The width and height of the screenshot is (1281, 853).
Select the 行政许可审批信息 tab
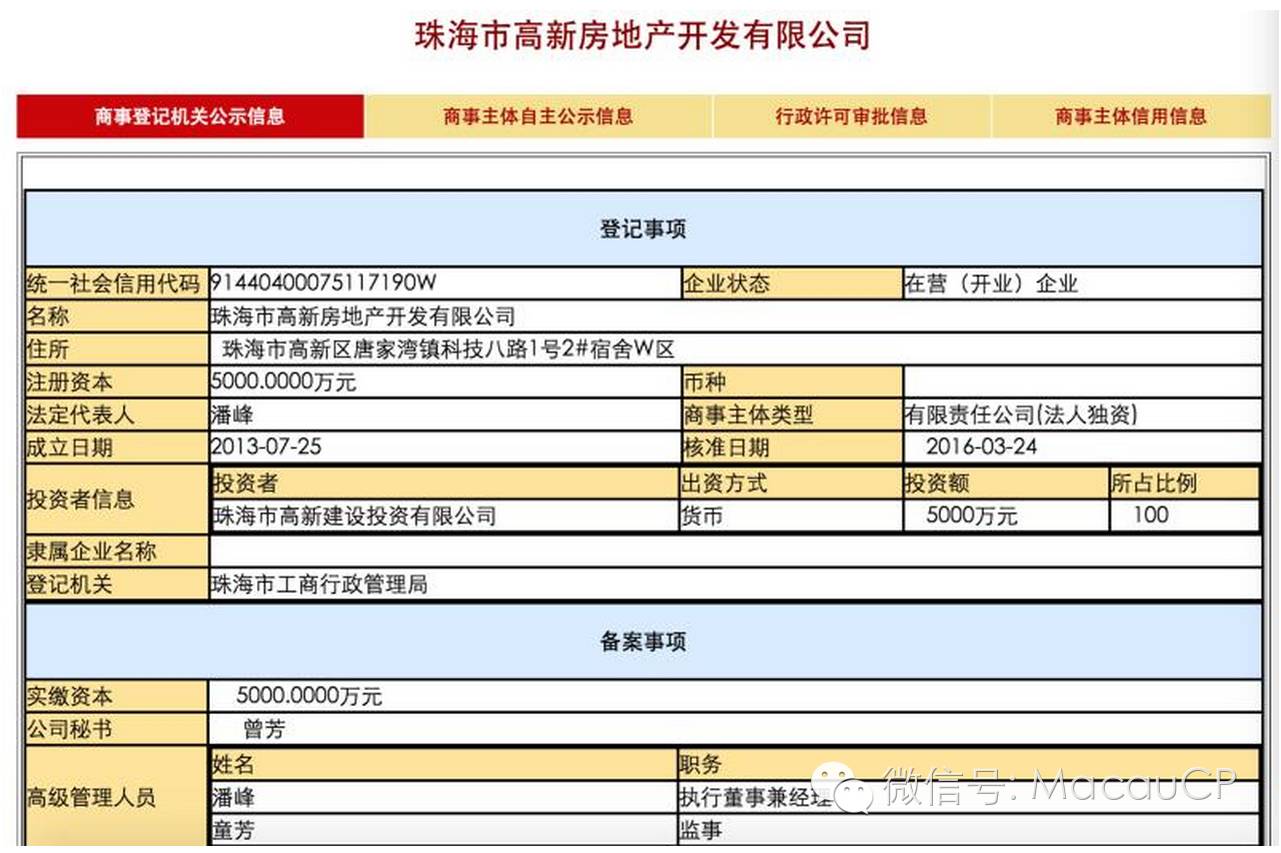[851, 116]
